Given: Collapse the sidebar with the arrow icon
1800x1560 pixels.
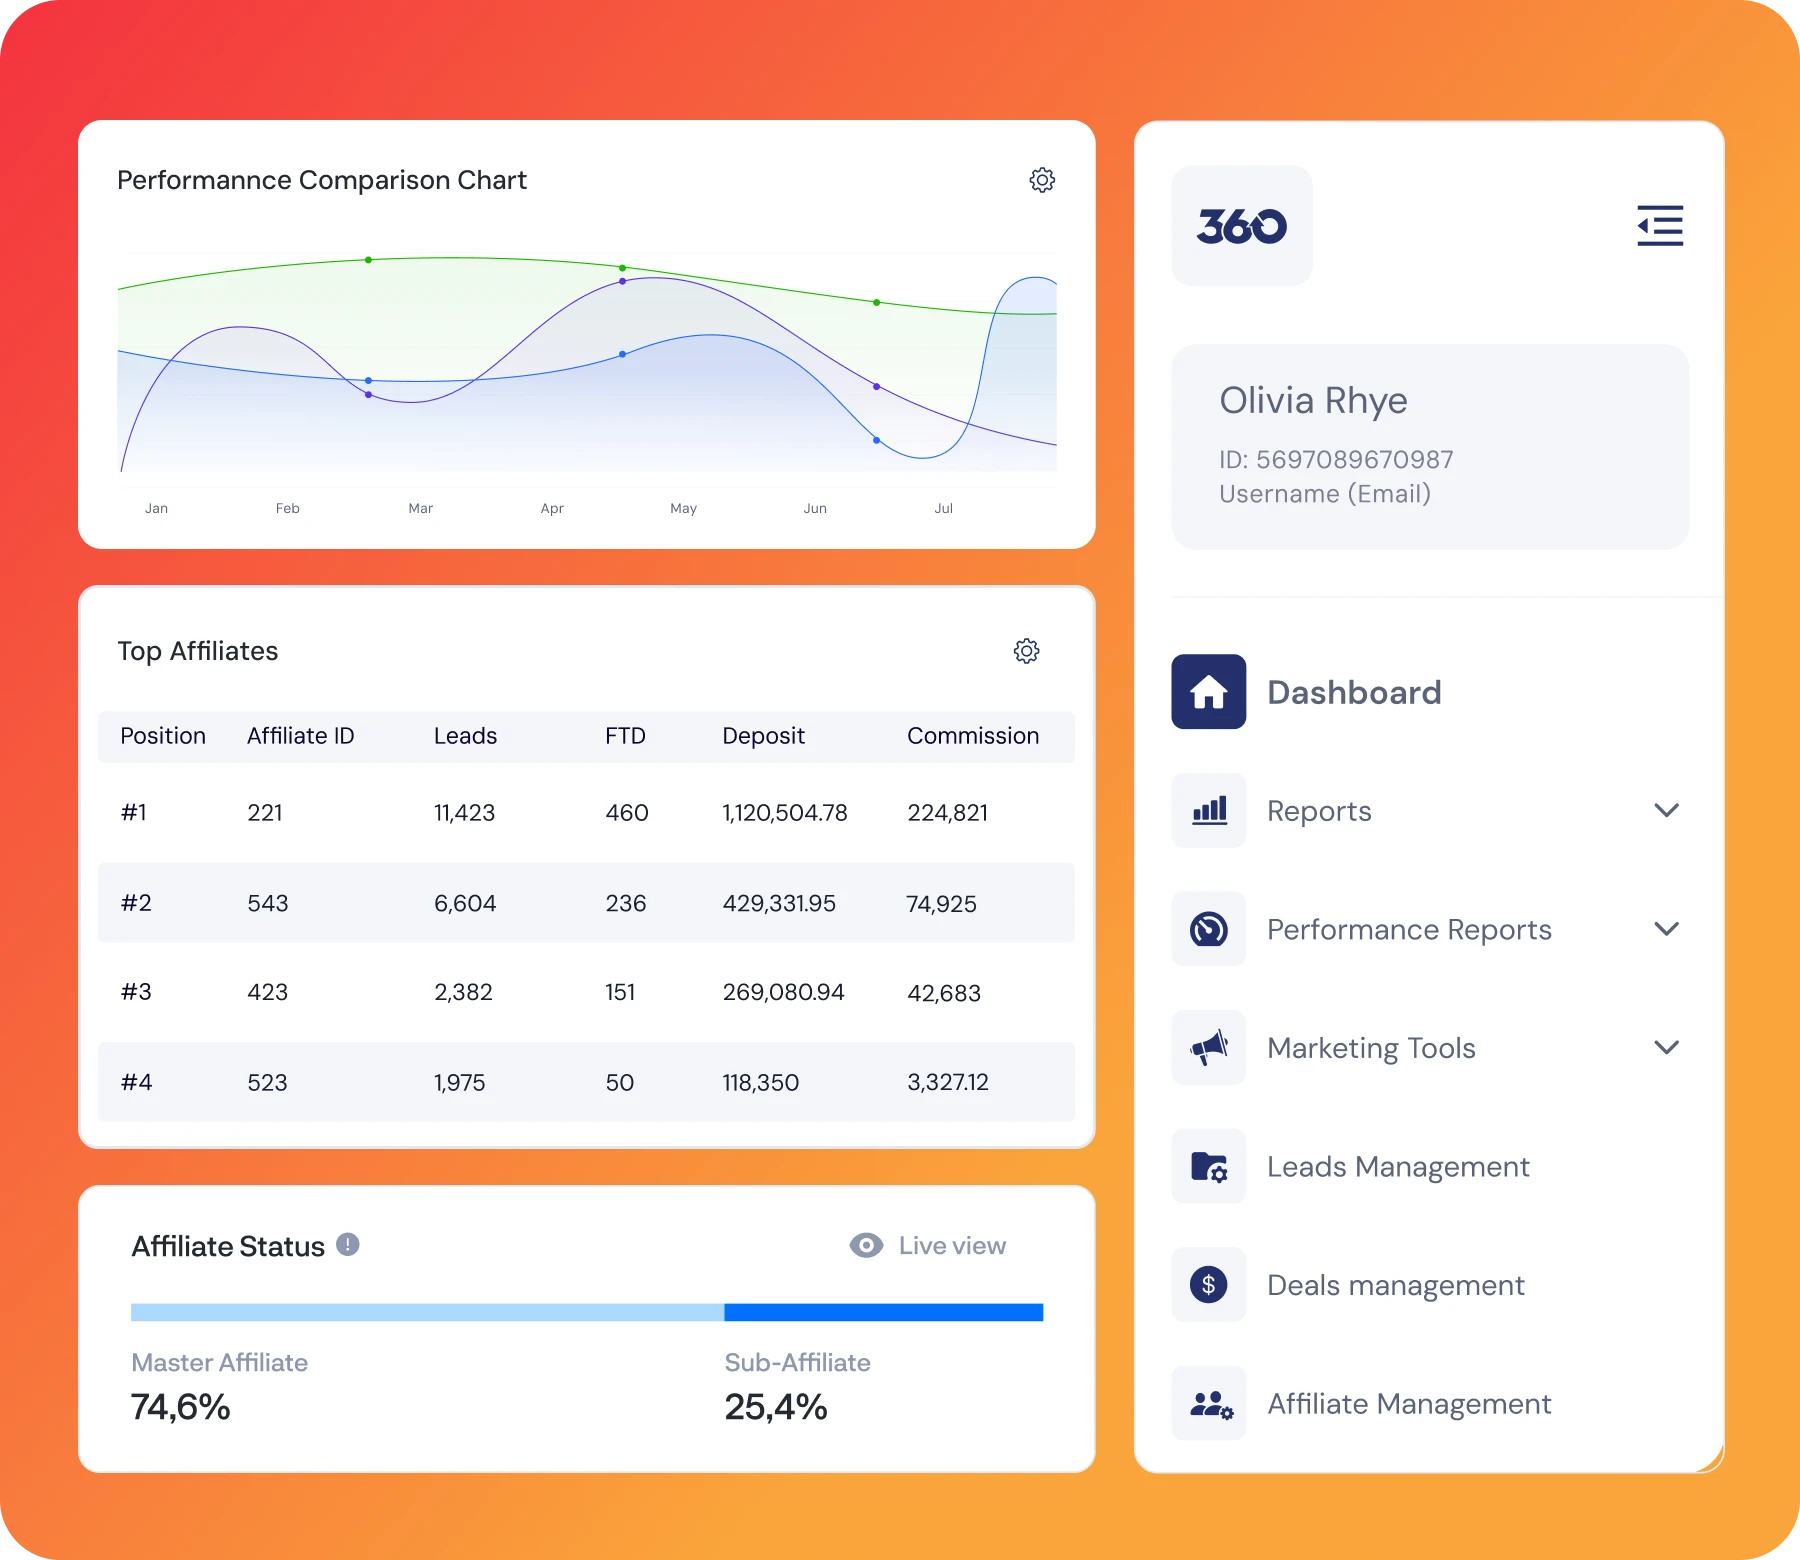Looking at the screenshot, I should tap(1659, 226).
